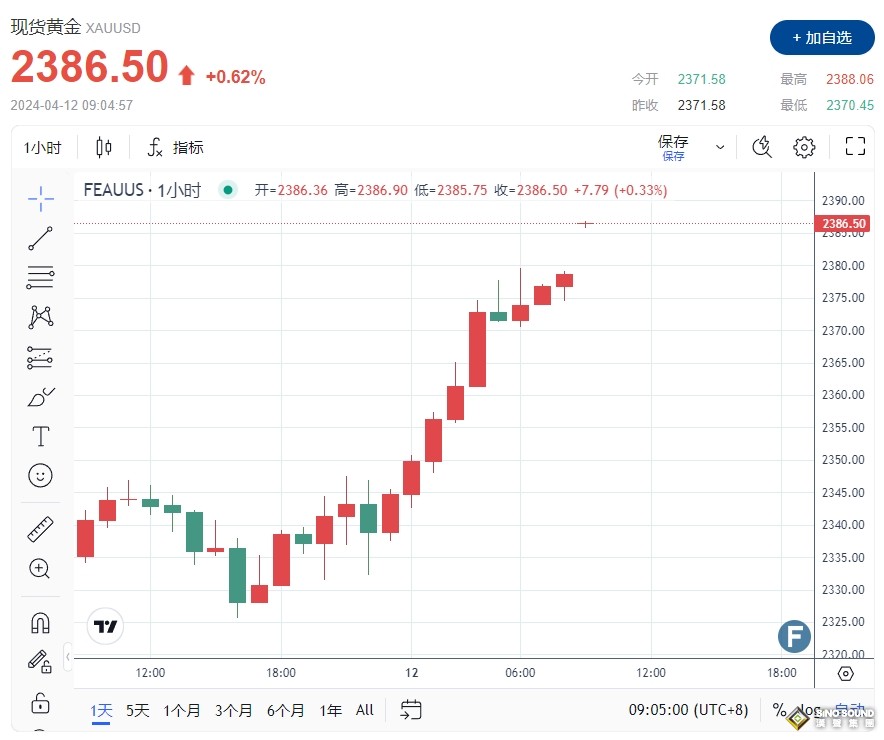Expand the 保存 save options chevron

click(x=720, y=147)
